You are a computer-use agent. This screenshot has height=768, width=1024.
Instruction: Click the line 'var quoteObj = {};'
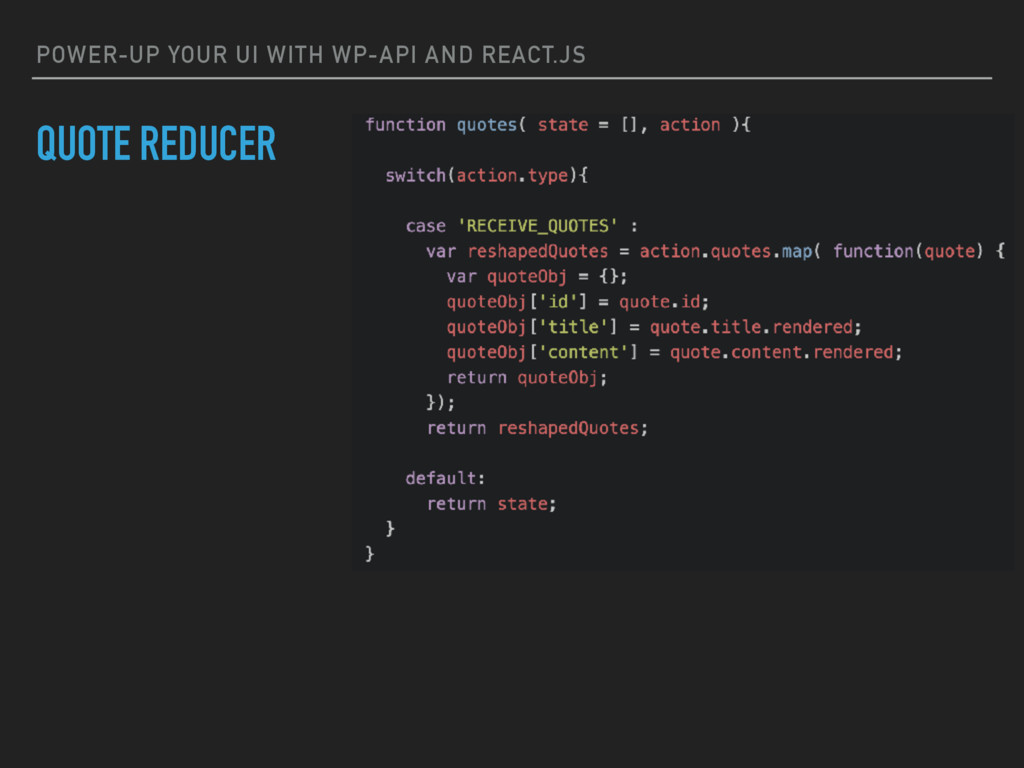click(537, 277)
